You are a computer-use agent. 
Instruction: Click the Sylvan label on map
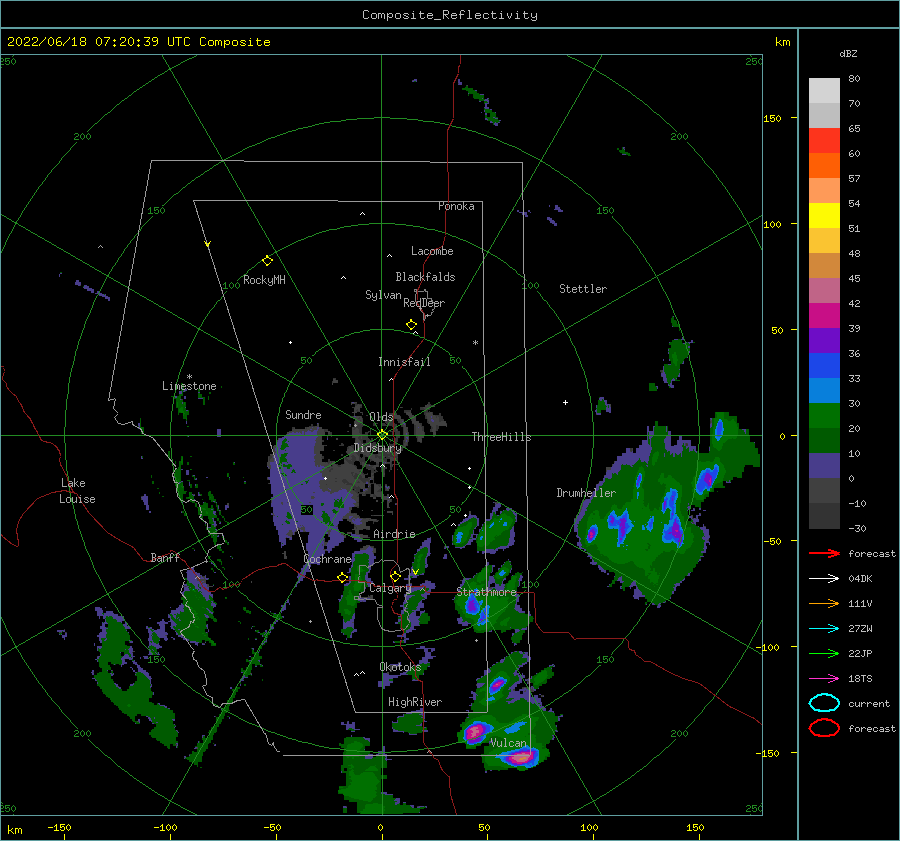coord(383,295)
